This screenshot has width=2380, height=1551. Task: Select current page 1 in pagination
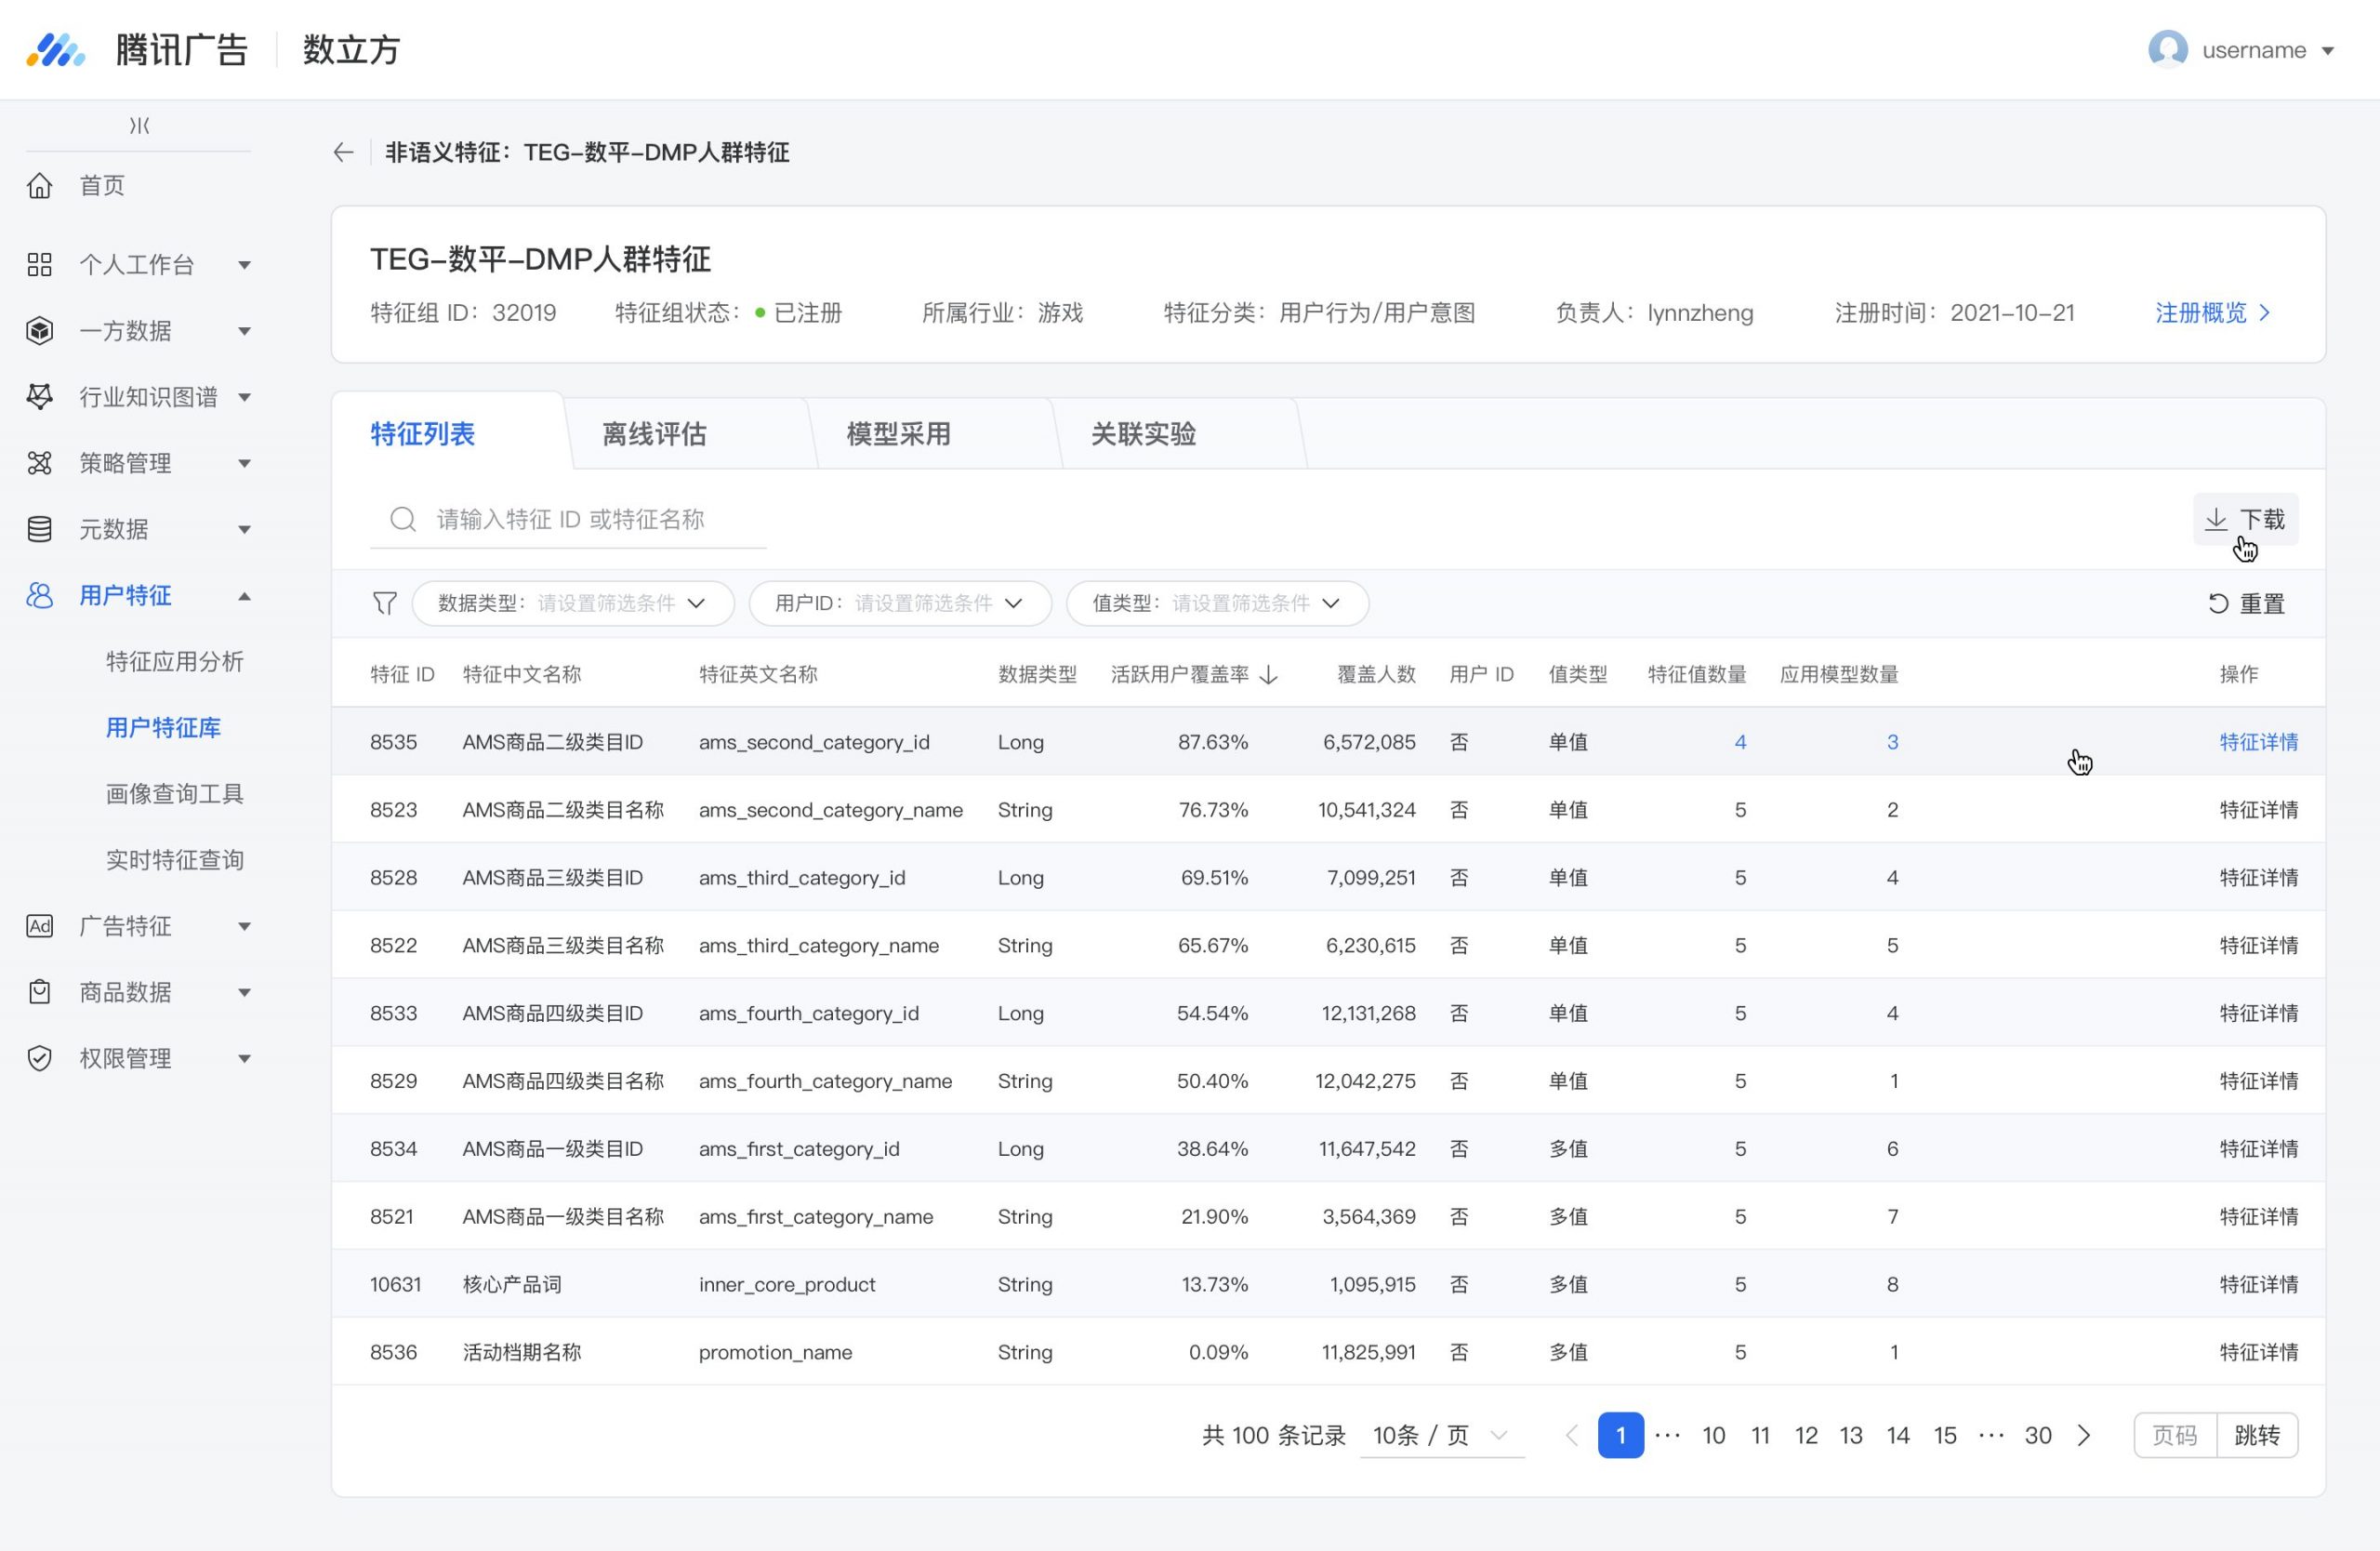1621,1436
